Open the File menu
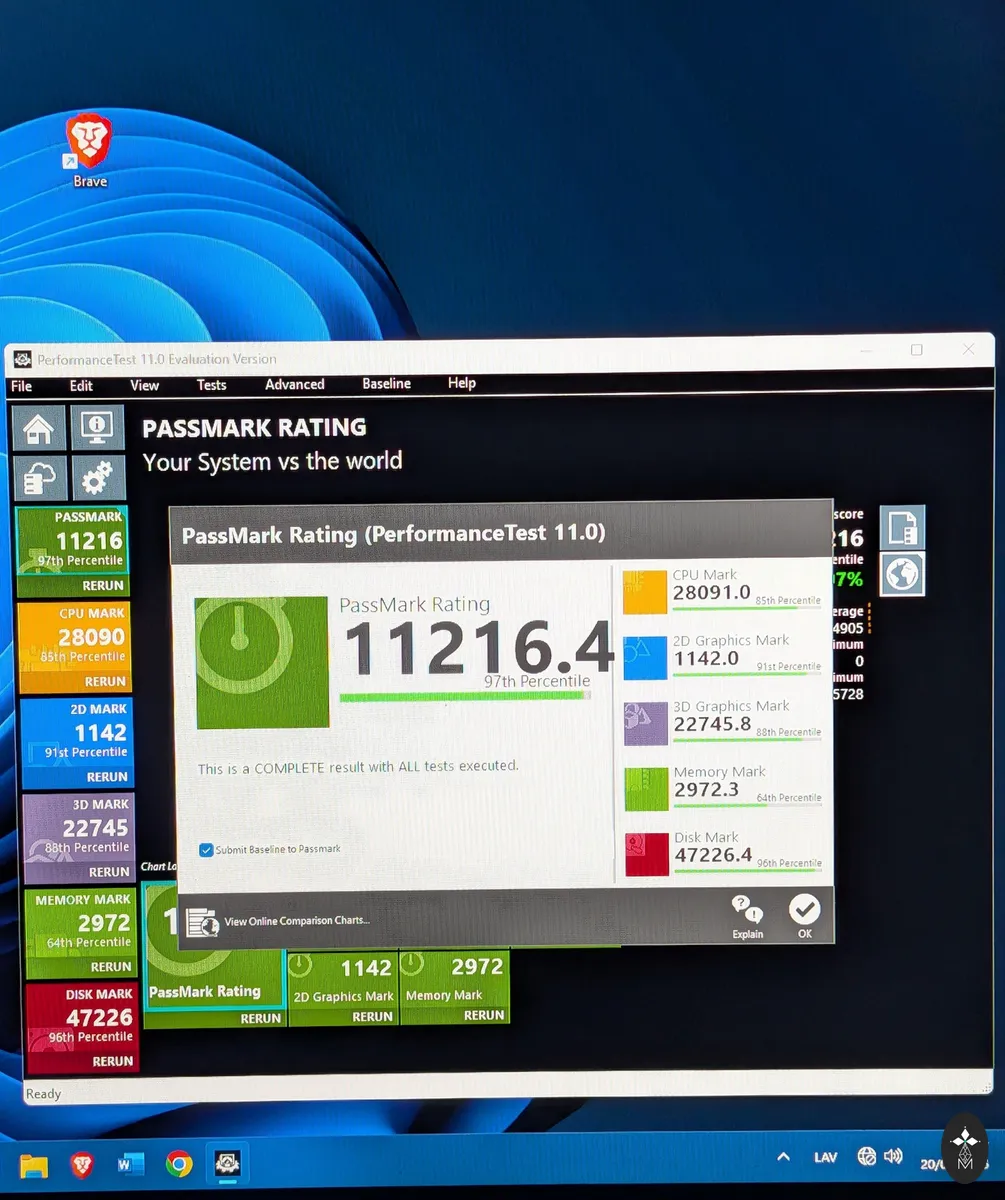The height and width of the screenshot is (1200, 1005). click(x=21, y=386)
